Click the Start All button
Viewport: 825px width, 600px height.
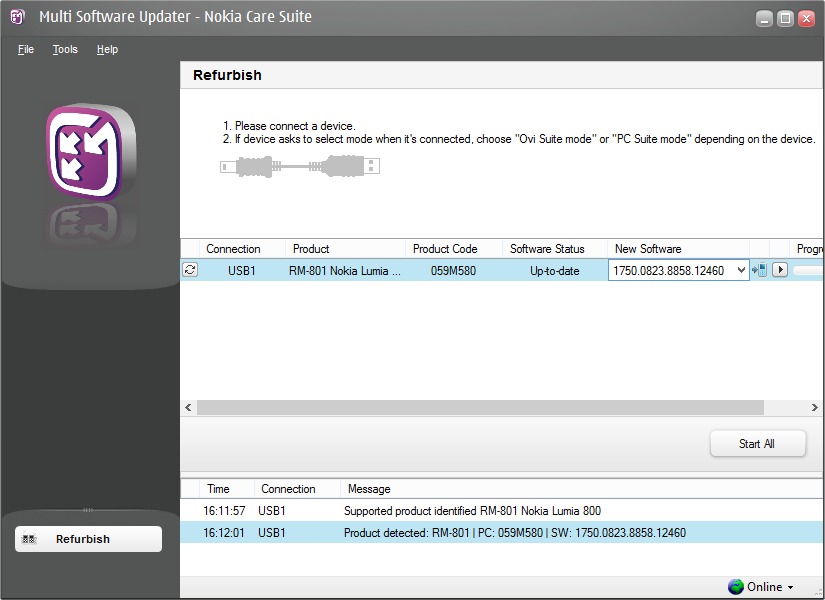(x=757, y=443)
